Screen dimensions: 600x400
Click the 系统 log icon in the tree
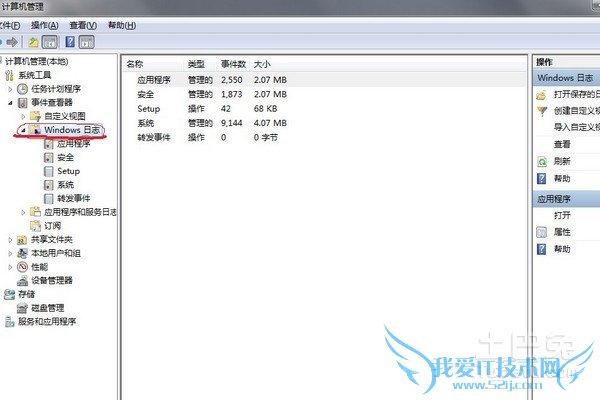pos(49,185)
